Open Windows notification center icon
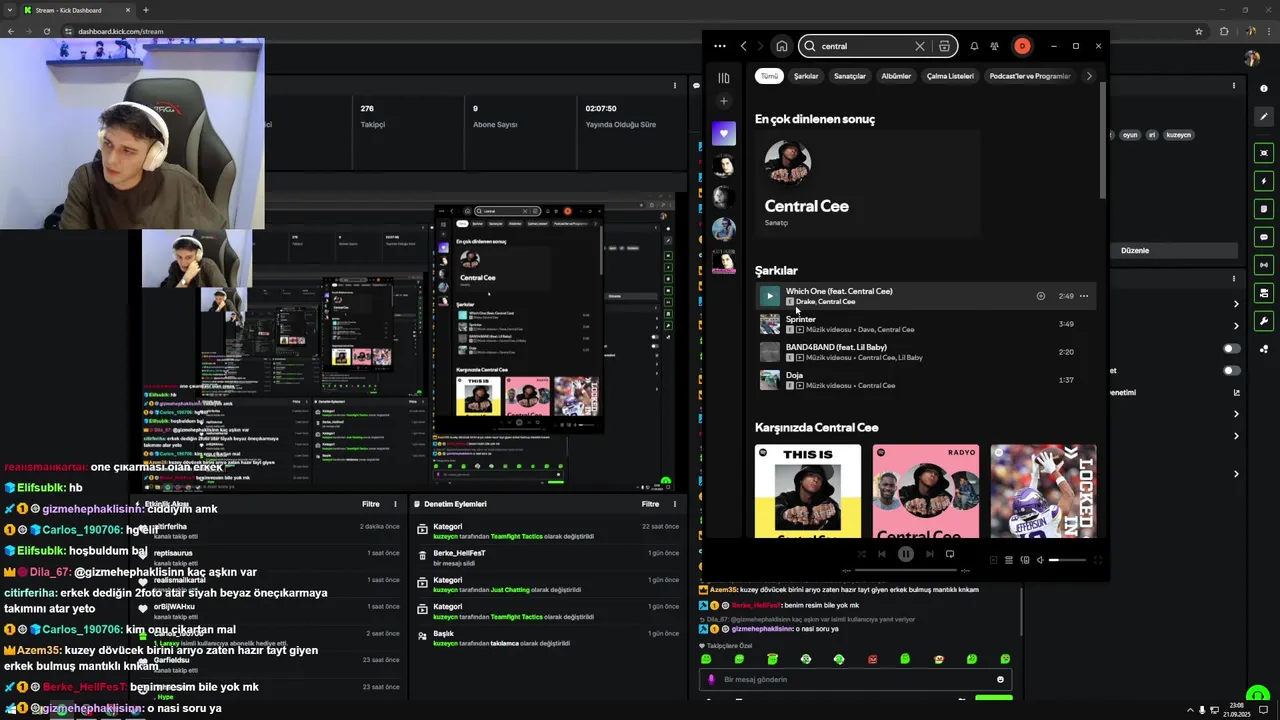Viewport: 1280px width, 720px height. pos(1265,709)
